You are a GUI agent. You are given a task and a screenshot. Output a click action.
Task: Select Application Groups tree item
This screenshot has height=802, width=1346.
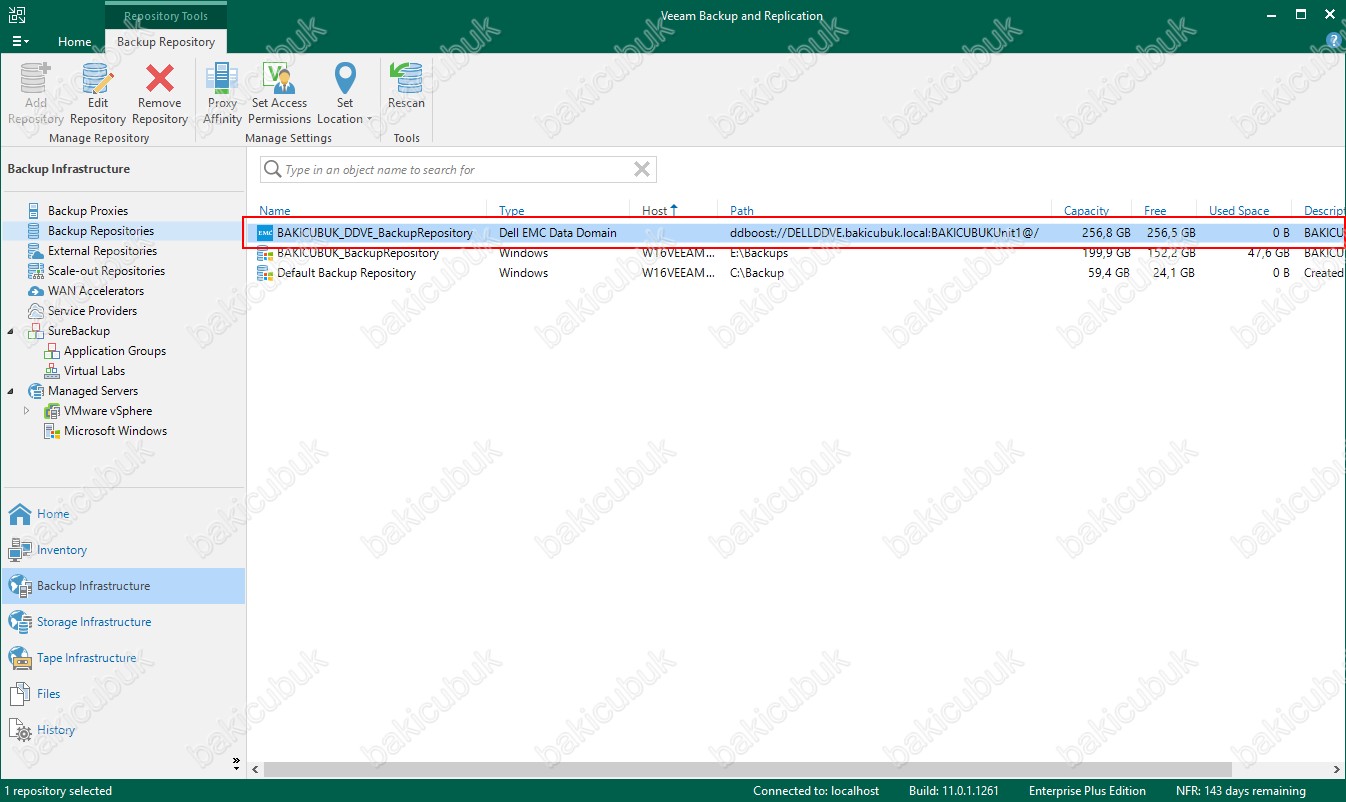115,351
